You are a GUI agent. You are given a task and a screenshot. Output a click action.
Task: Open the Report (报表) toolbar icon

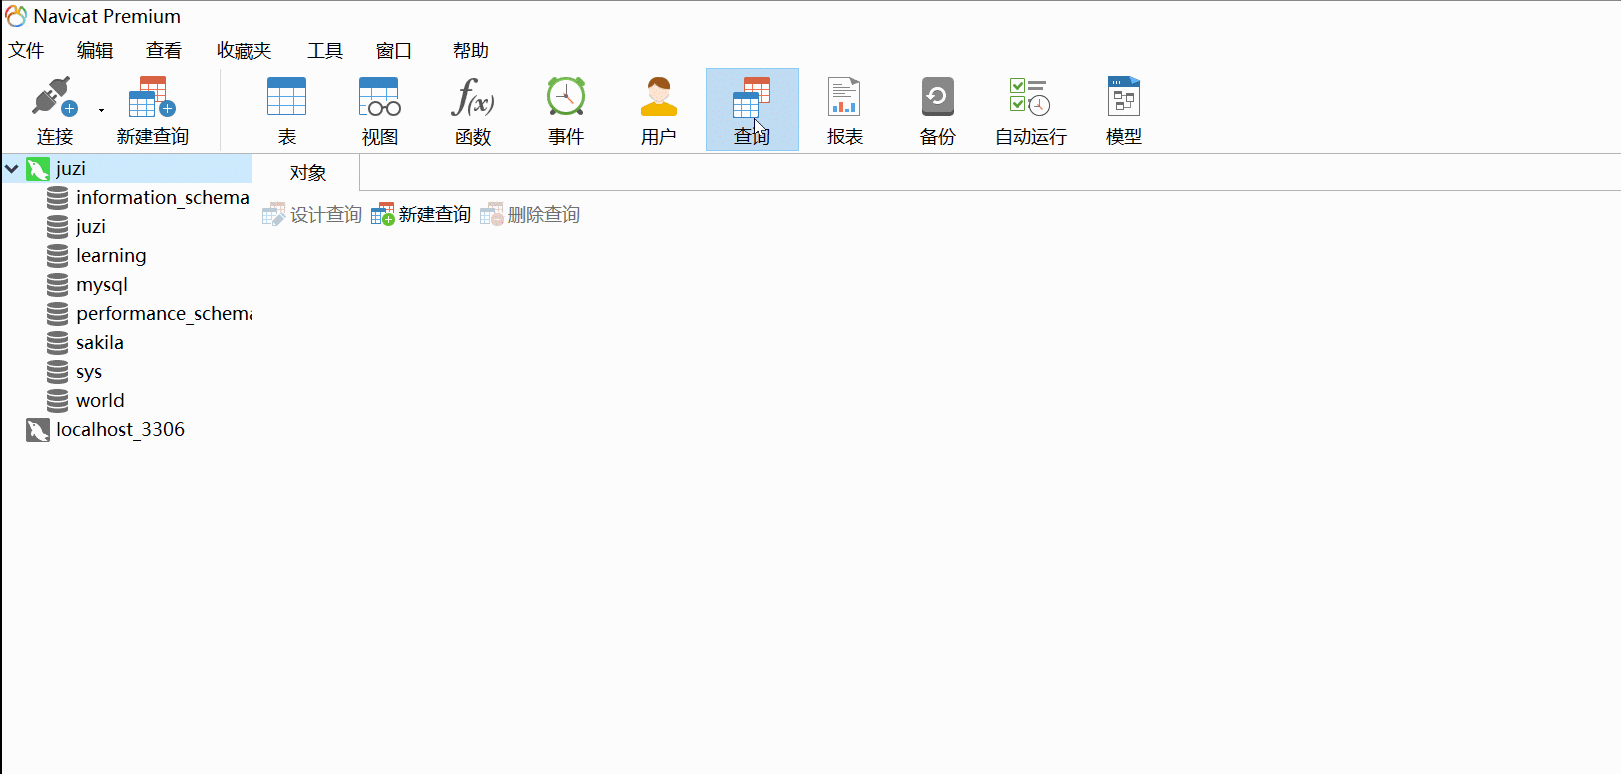pos(844,97)
